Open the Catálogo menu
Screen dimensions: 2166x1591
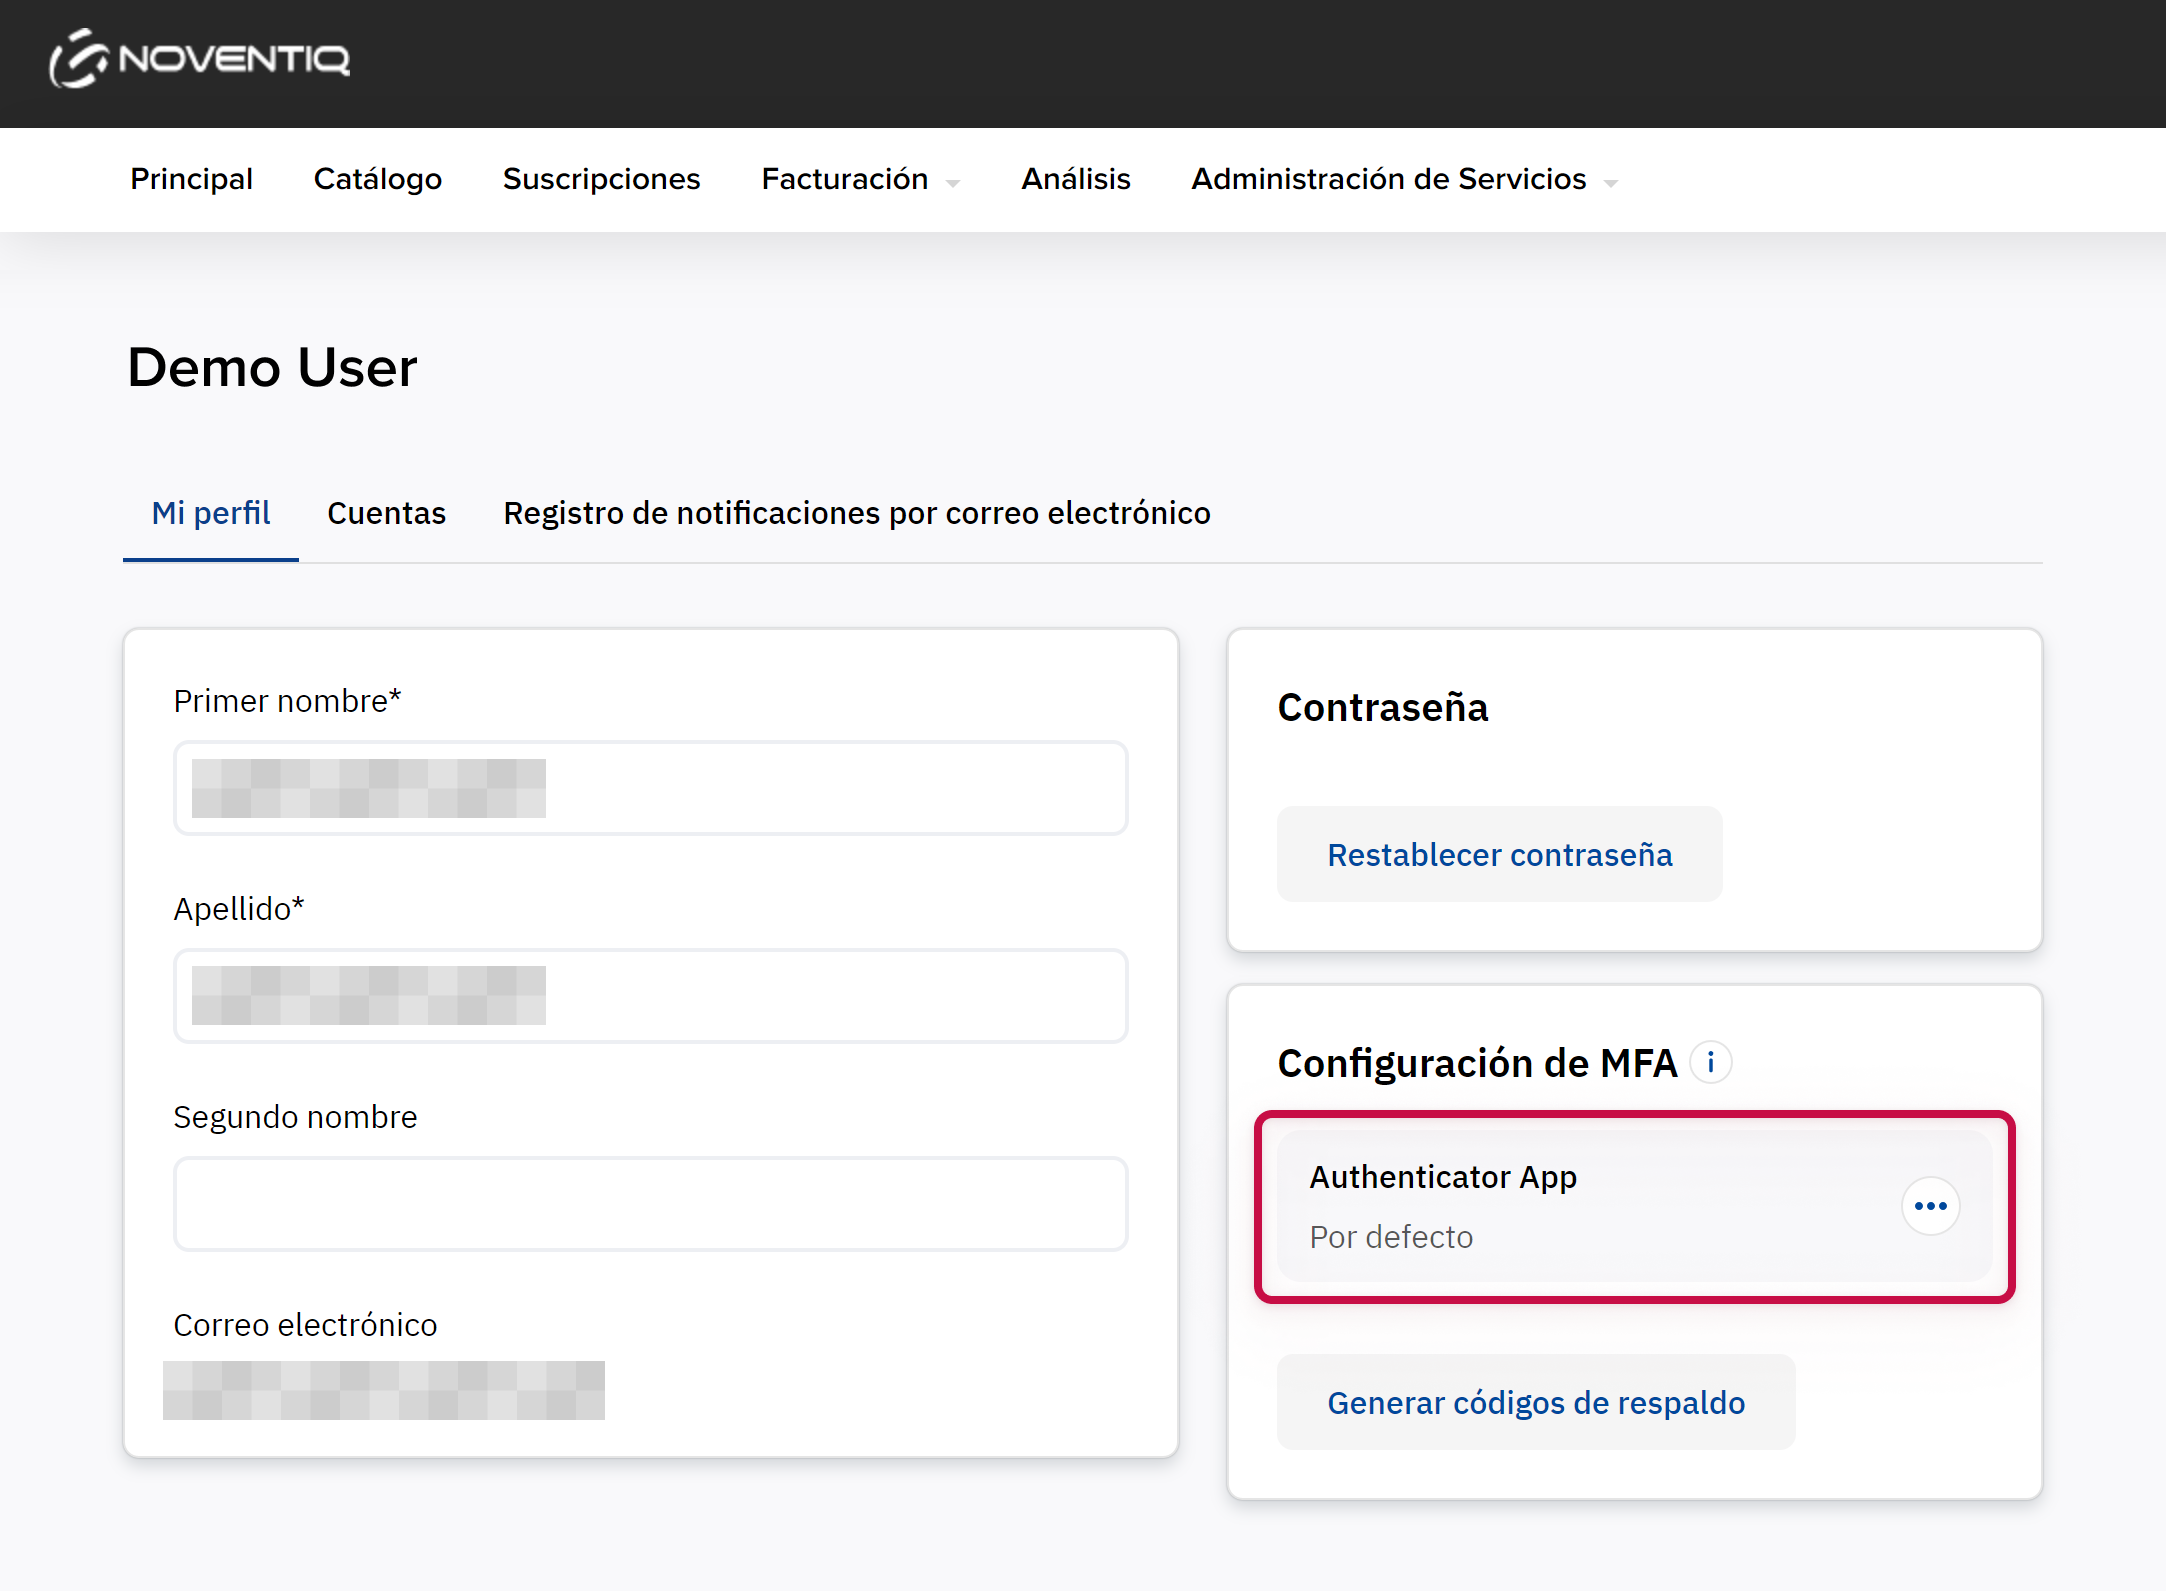click(x=377, y=179)
